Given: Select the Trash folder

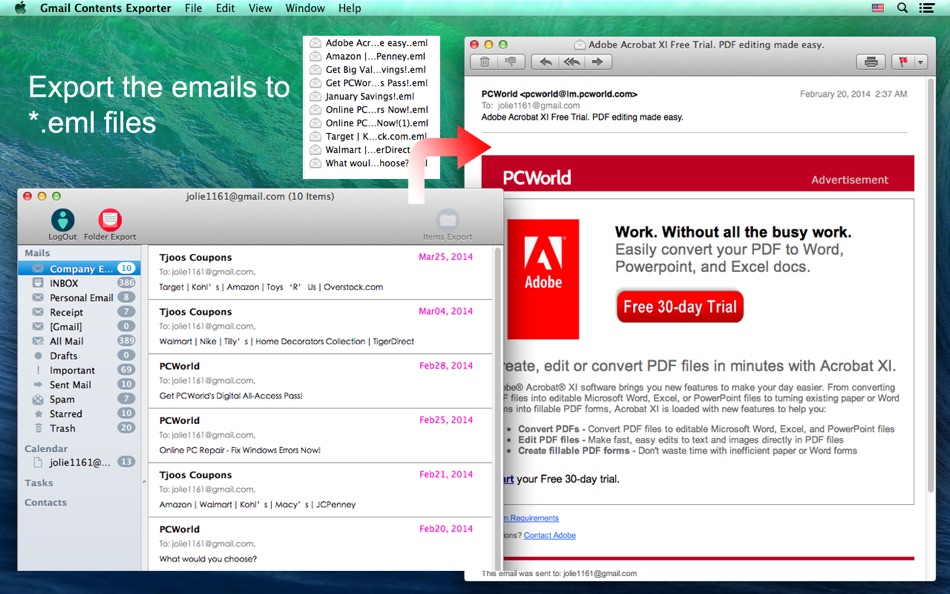Looking at the screenshot, I should (x=79, y=429).
